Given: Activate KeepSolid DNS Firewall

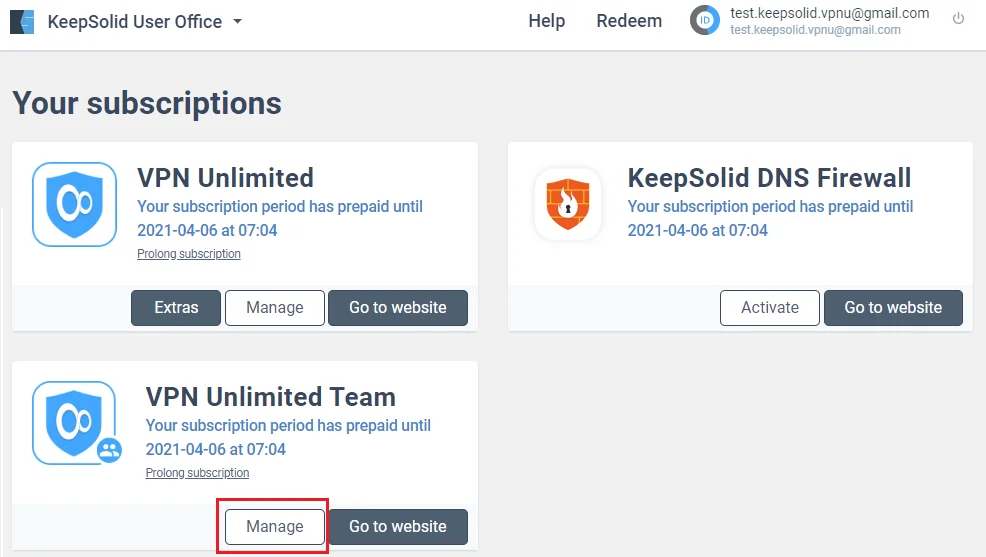Looking at the screenshot, I should [770, 307].
